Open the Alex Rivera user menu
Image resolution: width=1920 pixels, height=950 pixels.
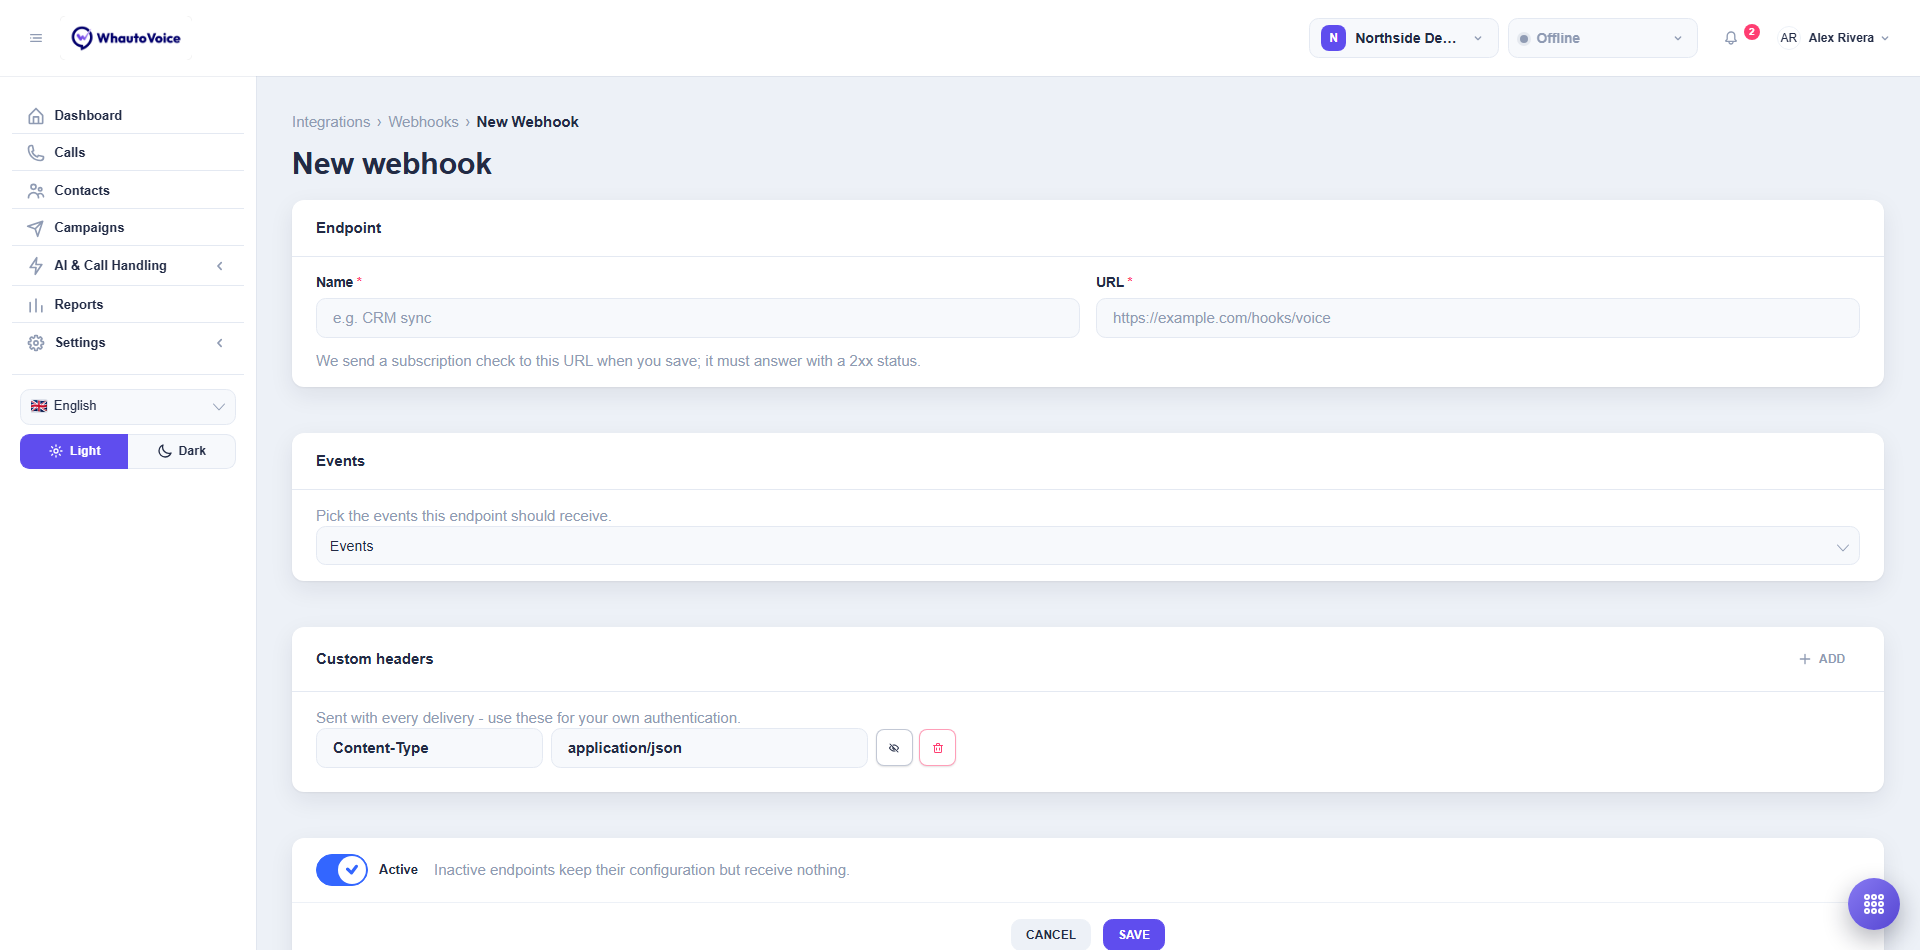pyautogui.click(x=1834, y=38)
